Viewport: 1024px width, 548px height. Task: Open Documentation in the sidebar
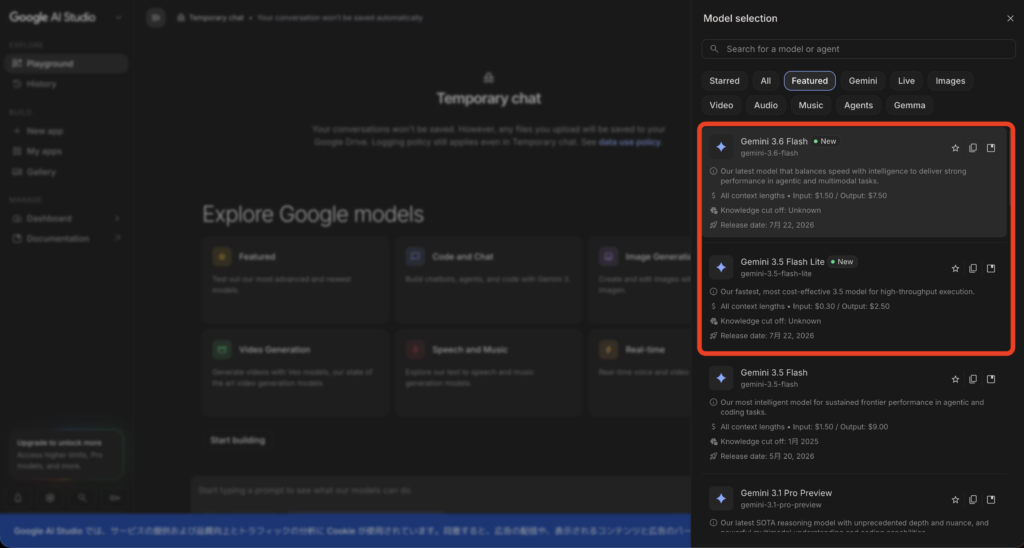coord(66,239)
